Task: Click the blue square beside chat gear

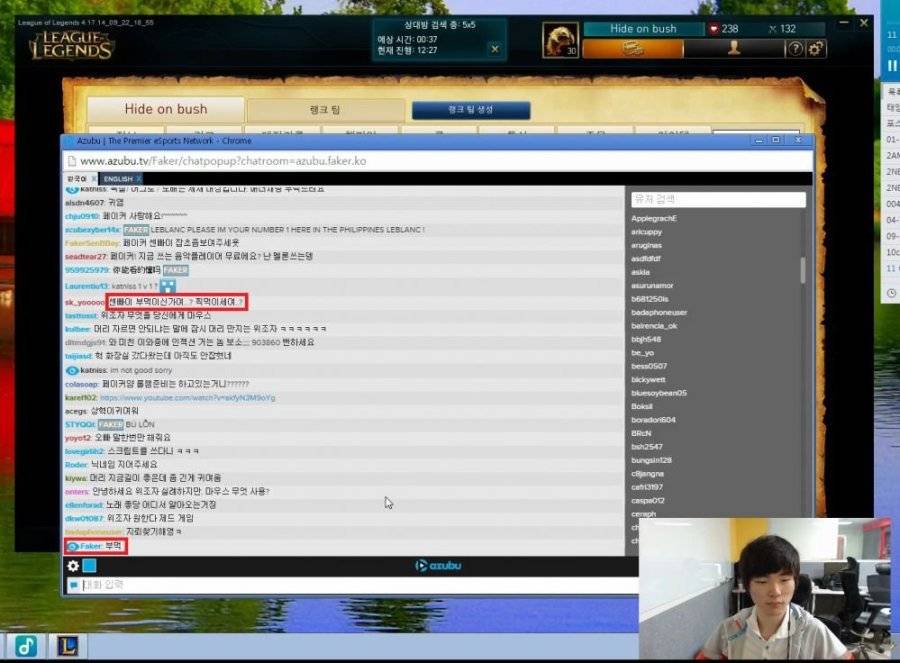Action: click(x=89, y=566)
